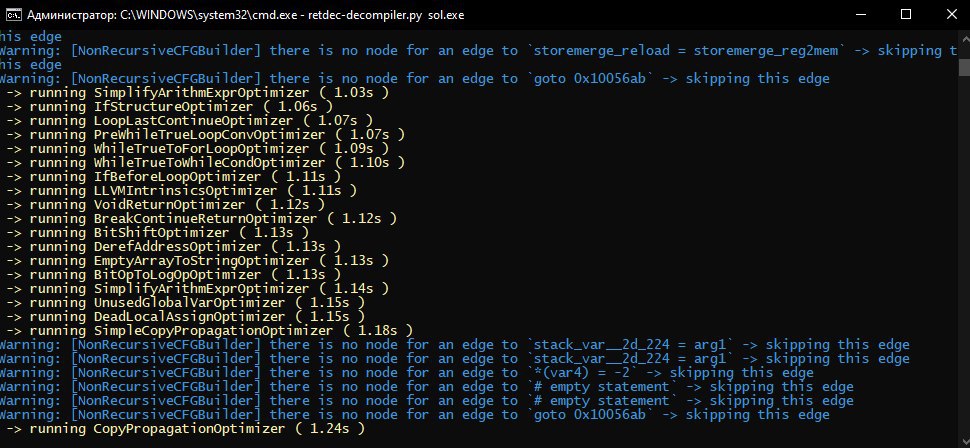Viewport: 970px width, 448px height.
Task: Click the BreakContinueReturnOptimizer line
Action: click(x=201, y=218)
